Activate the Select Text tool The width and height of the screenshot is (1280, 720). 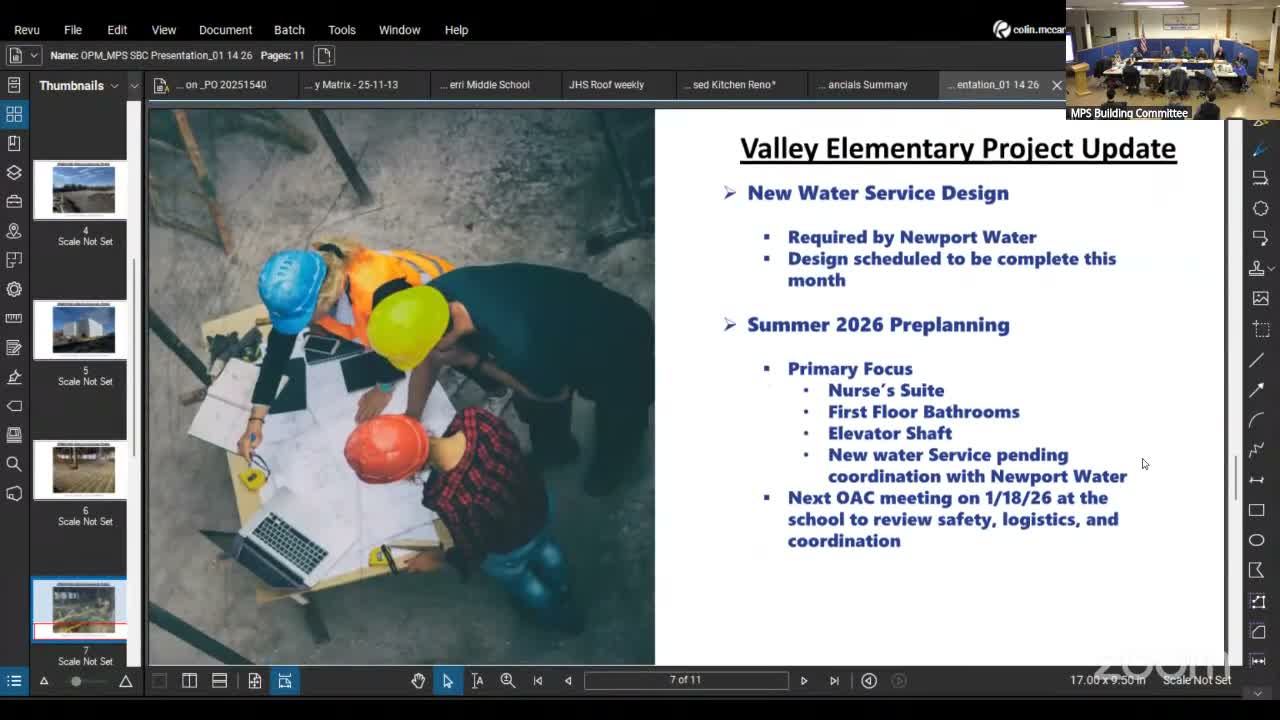(478, 680)
